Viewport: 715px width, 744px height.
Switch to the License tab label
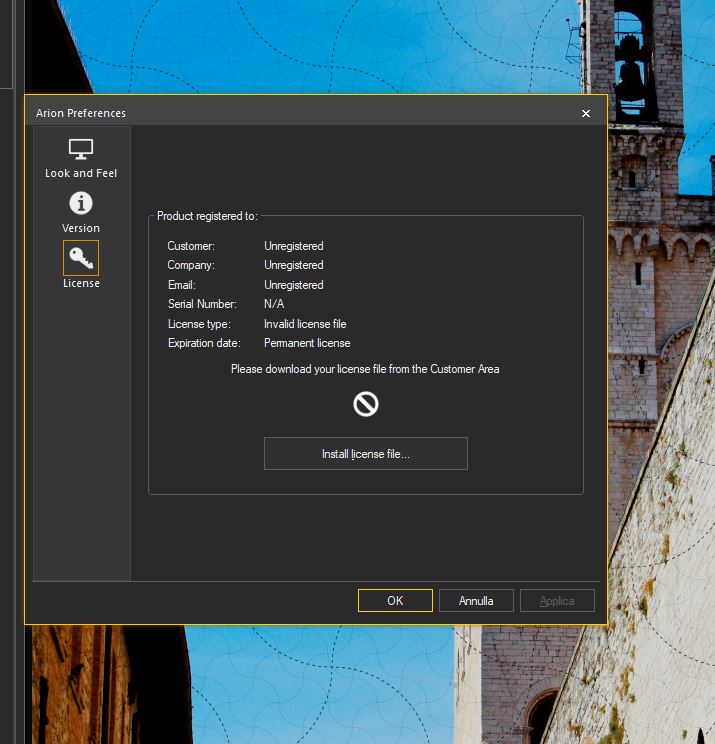pos(82,283)
